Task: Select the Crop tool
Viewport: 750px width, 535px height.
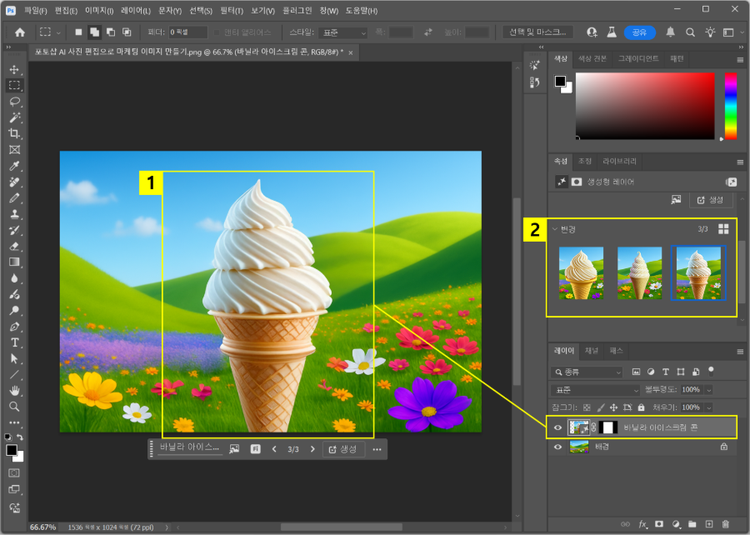Action: 15,134
